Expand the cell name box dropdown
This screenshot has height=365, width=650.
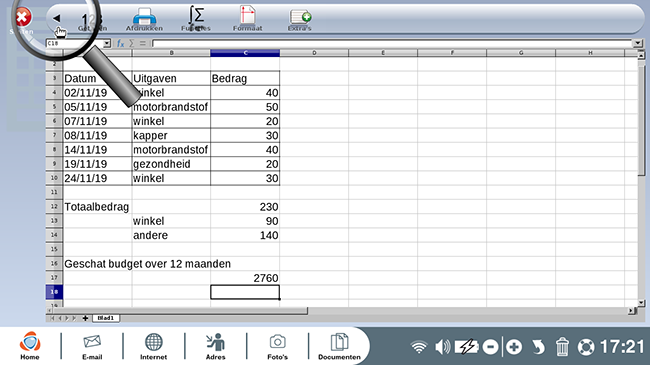(x=107, y=43)
